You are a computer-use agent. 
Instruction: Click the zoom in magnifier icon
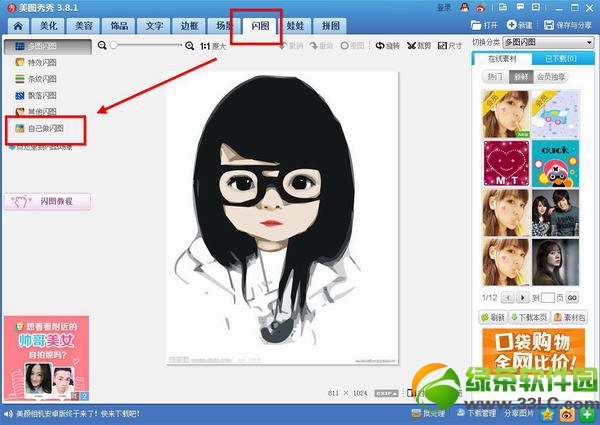tap(189, 46)
